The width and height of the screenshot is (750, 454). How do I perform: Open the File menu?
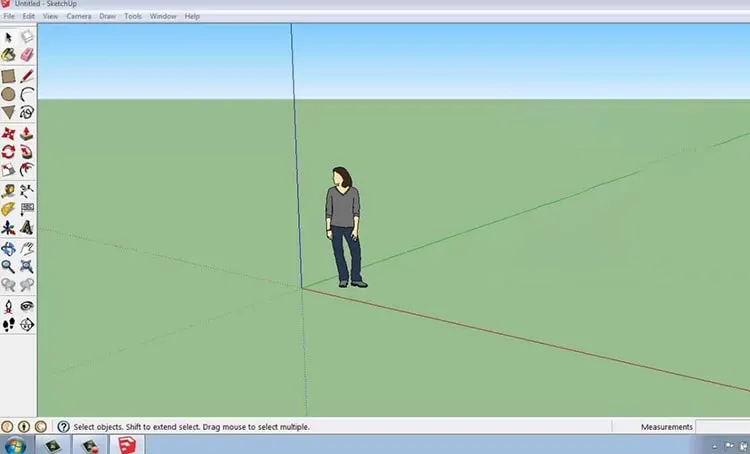click(9, 16)
